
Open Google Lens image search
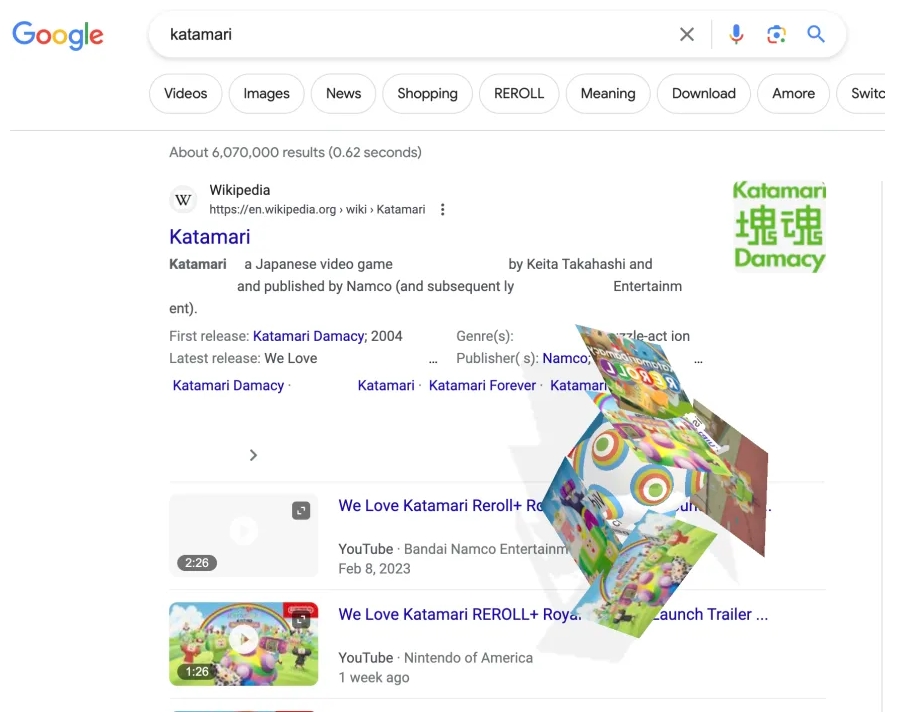coord(776,34)
